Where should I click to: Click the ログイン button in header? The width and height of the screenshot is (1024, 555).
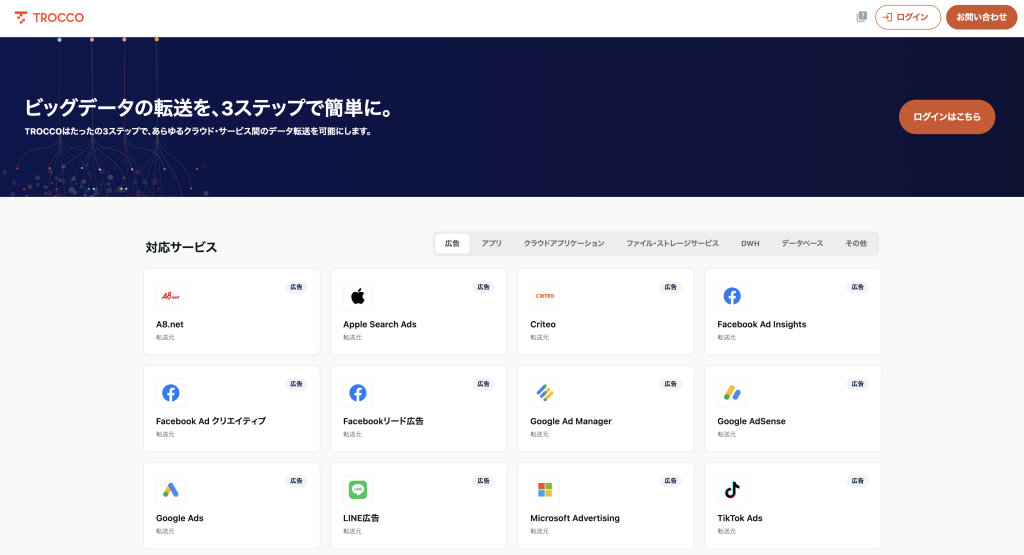pos(908,17)
